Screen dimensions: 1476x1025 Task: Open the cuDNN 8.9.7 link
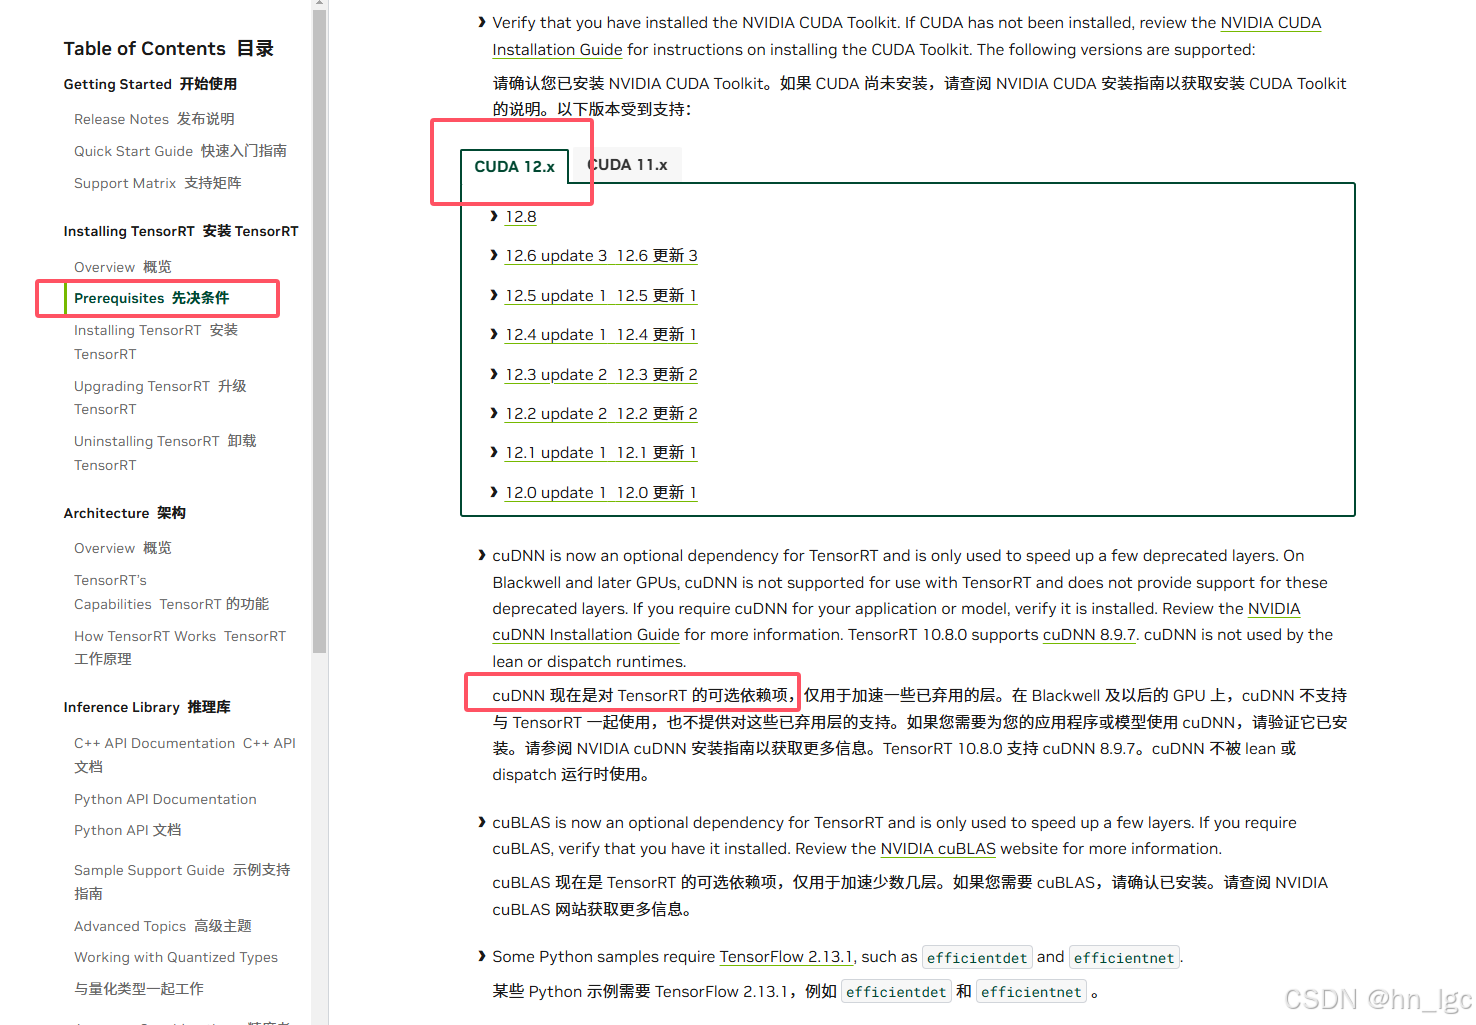tap(1089, 635)
